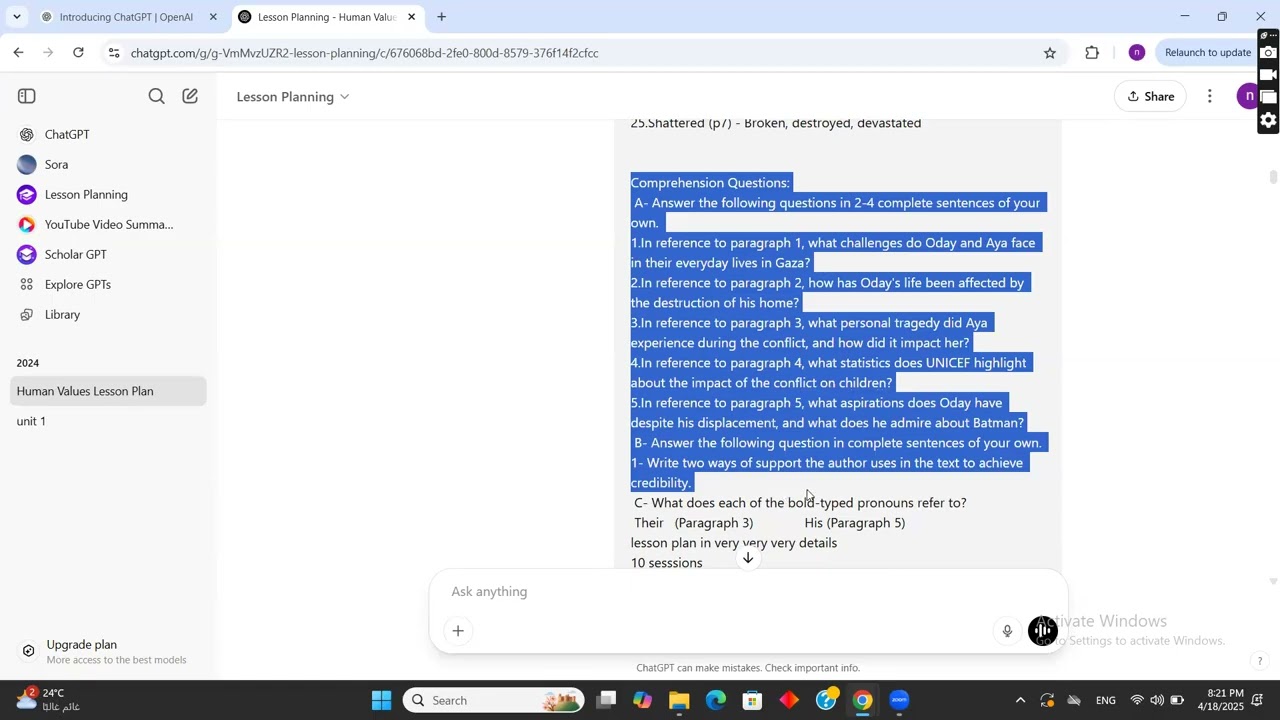Toggle the ChatGPT sidebar panel
This screenshot has height=720, width=1280.
point(27,96)
